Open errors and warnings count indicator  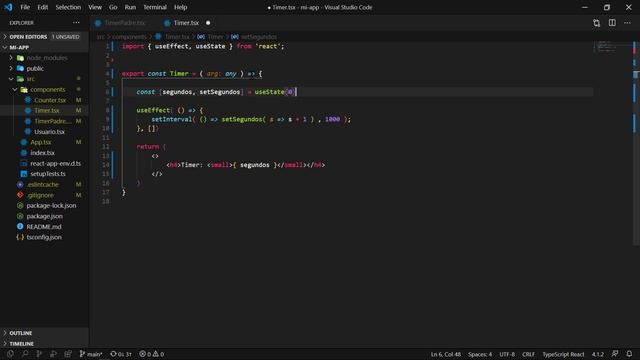151,354
